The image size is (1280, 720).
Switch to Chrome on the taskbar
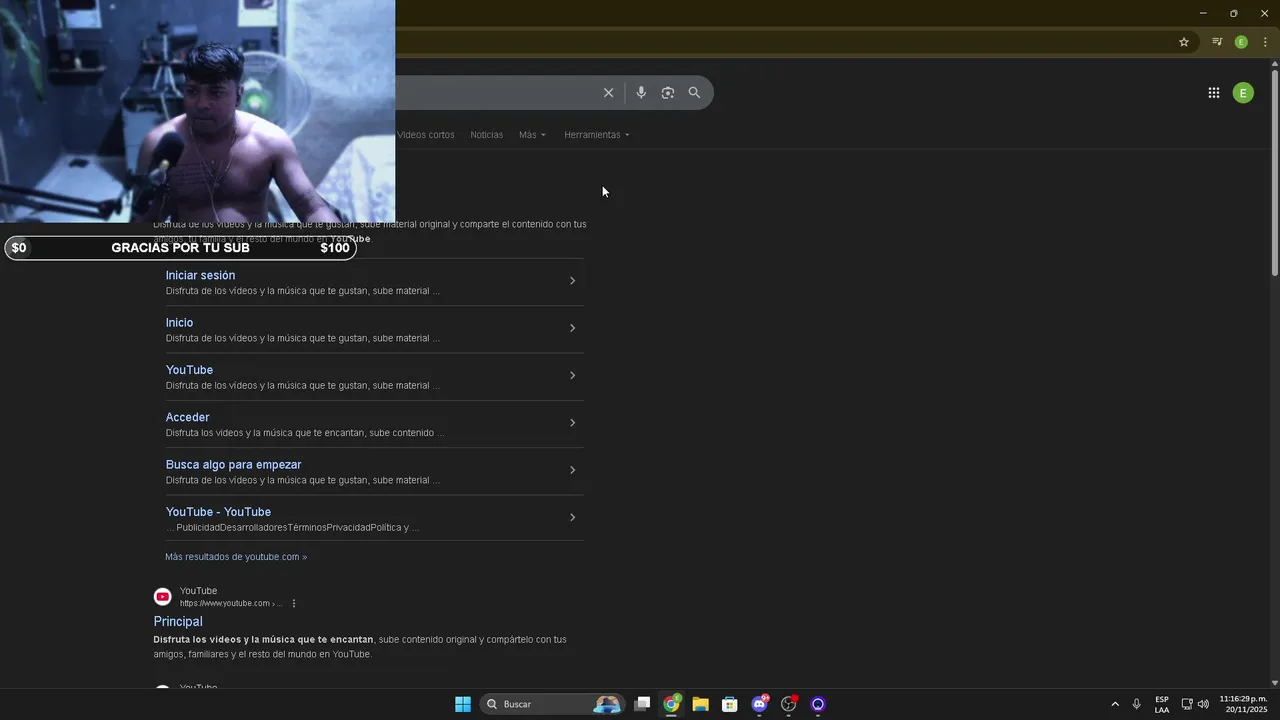pyautogui.click(x=671, y=704)
